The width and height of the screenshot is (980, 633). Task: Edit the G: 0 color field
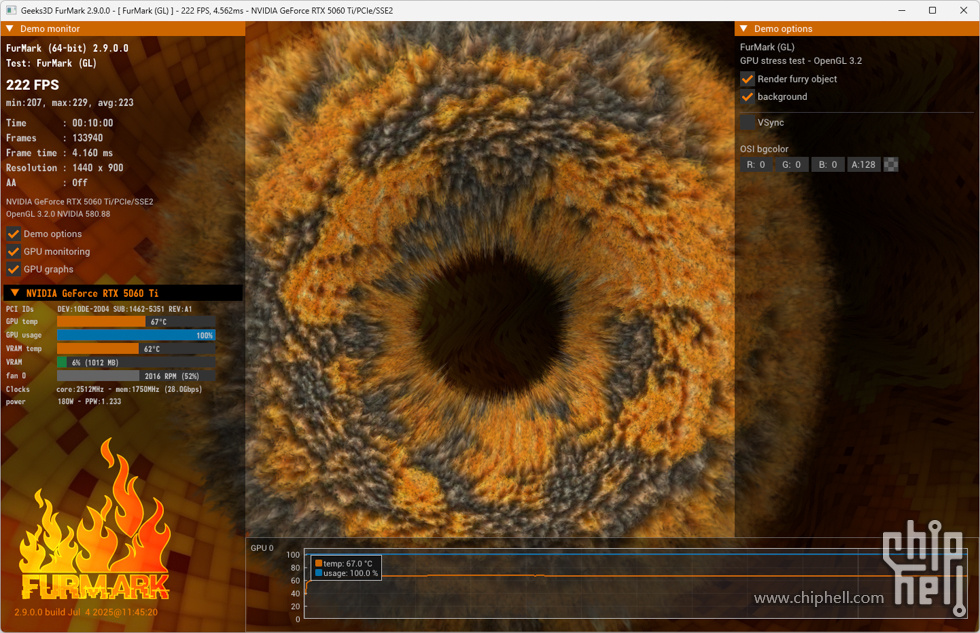791,165
